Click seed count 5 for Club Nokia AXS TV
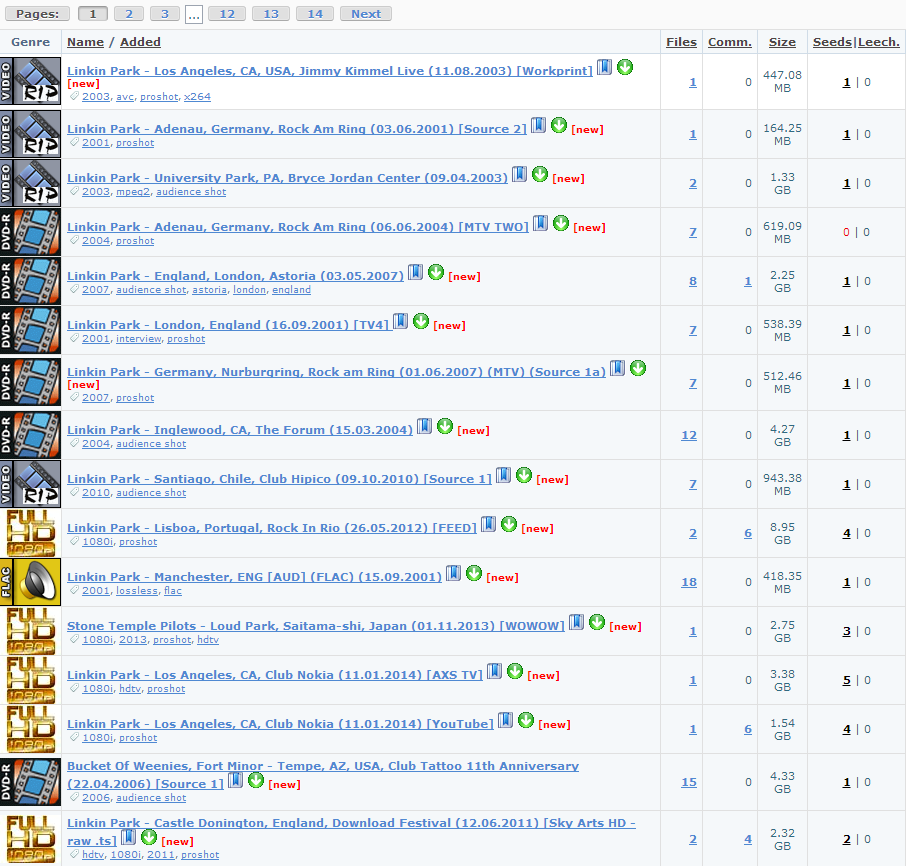Screen dimensions: 906x866 pos(846,680)
